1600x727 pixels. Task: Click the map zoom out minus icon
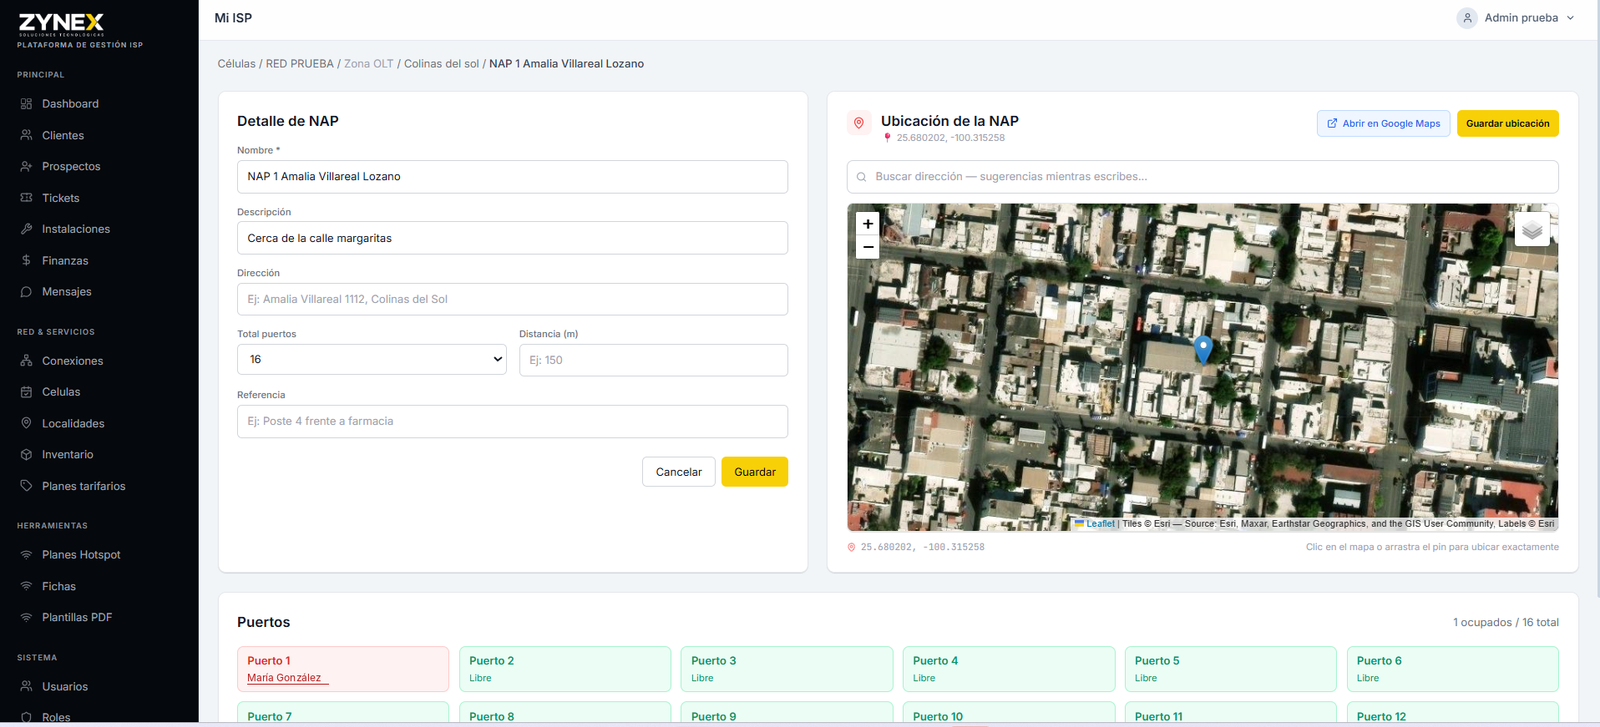click(868, 247)
